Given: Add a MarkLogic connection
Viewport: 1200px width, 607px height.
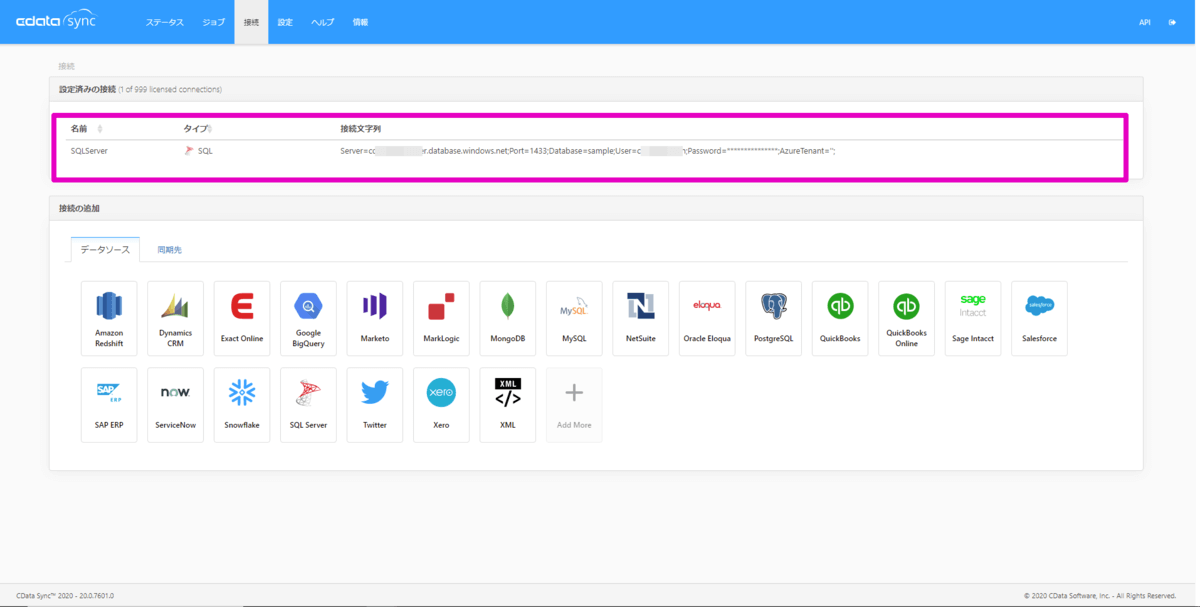Looking at the screenshot, I should [441, 318].
